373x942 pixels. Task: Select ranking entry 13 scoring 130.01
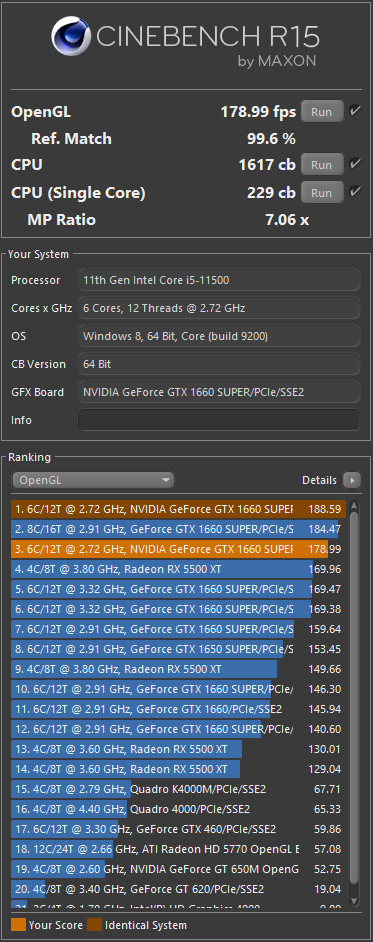(178, 749)
